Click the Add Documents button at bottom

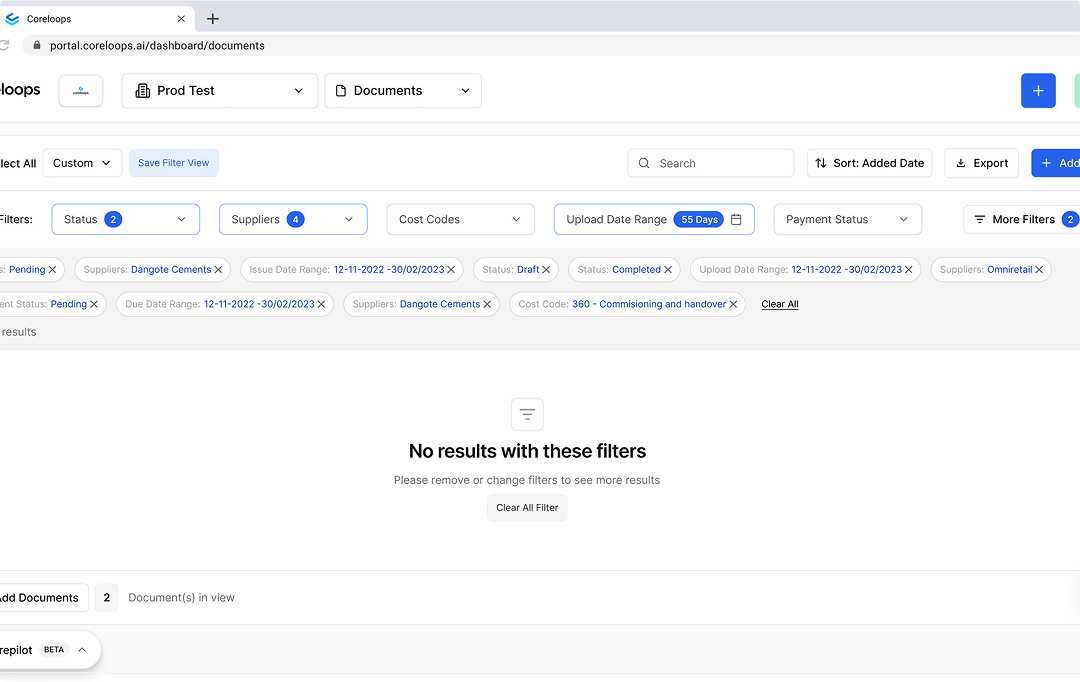point(43,598)
